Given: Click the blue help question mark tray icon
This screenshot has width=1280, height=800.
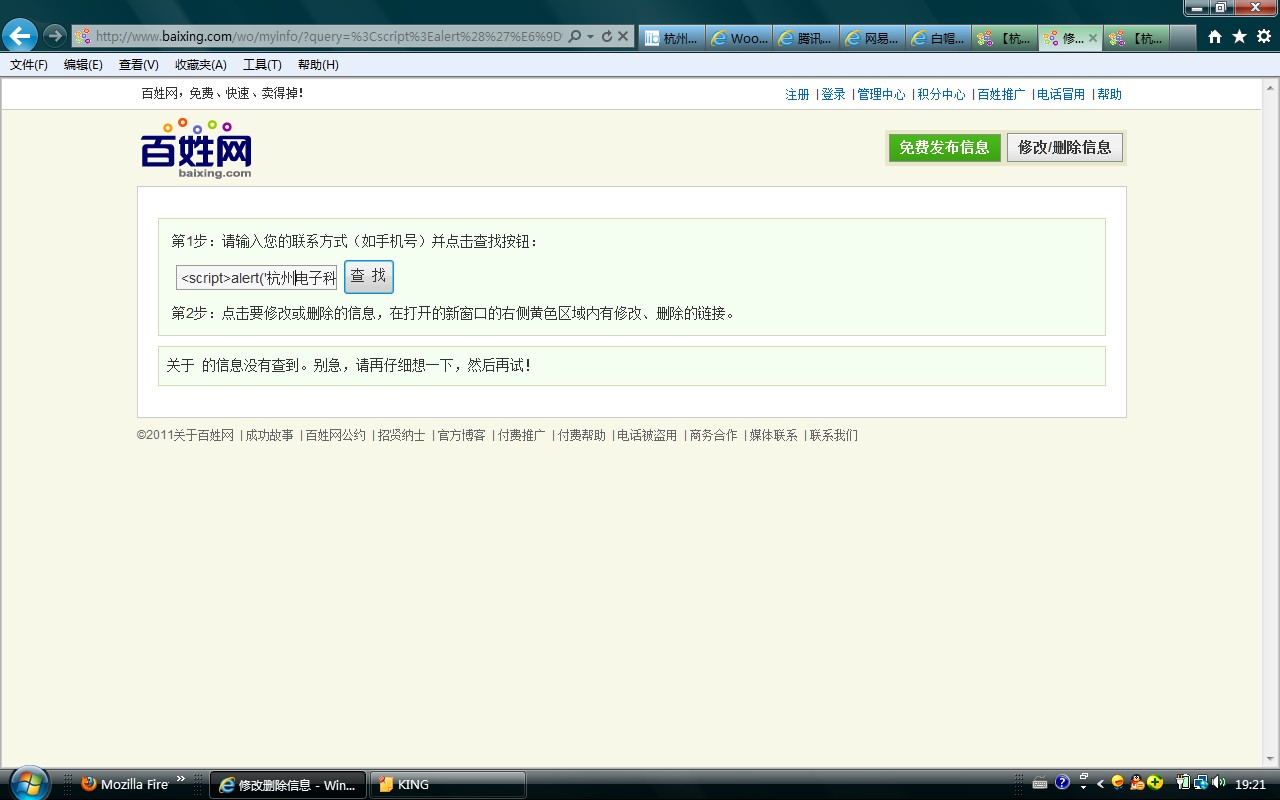Looking at the screenshot, I should [1062, 783].
